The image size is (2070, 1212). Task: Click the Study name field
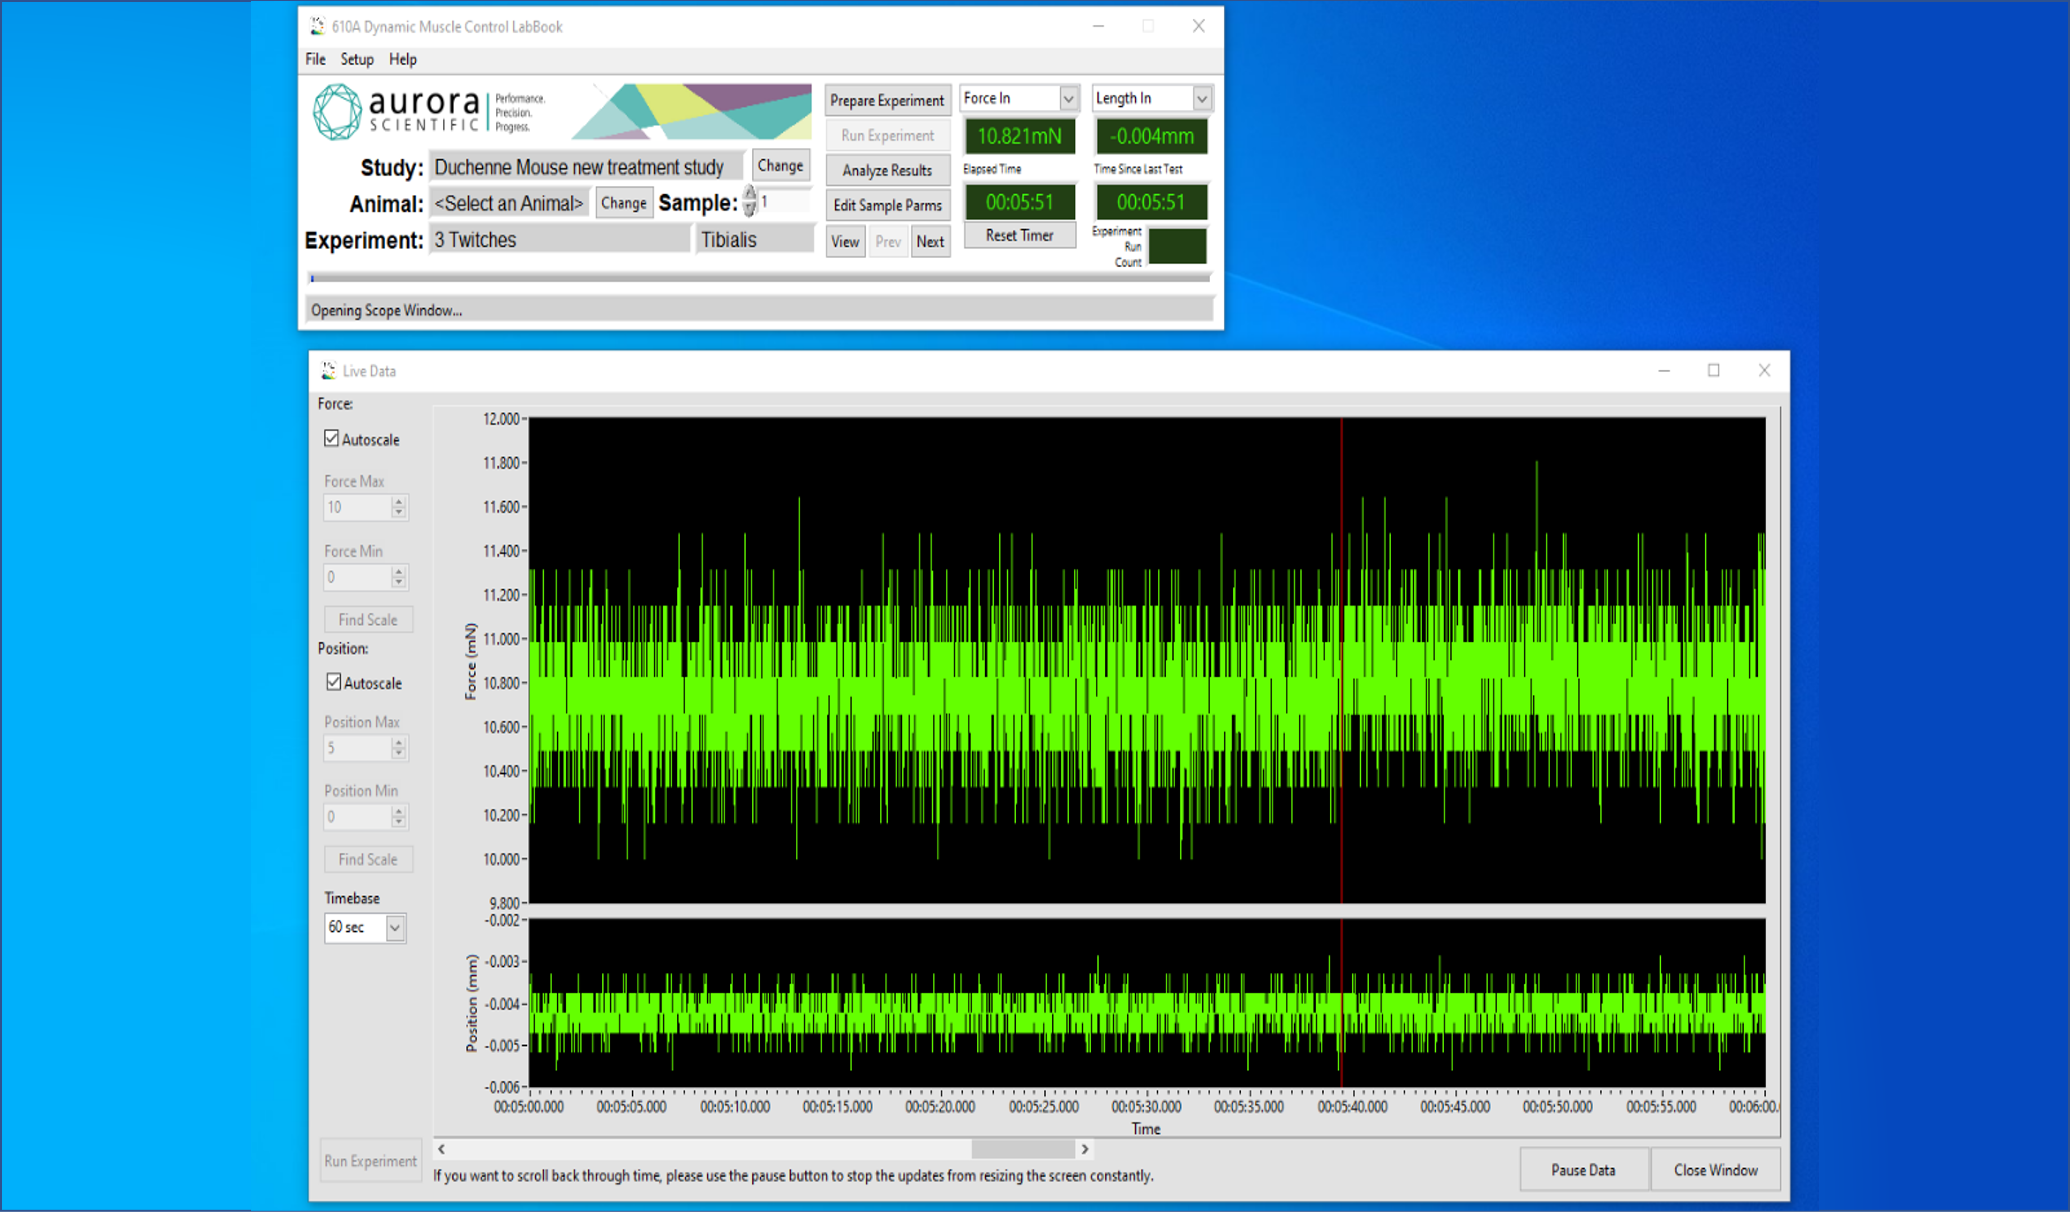[587, 167]
